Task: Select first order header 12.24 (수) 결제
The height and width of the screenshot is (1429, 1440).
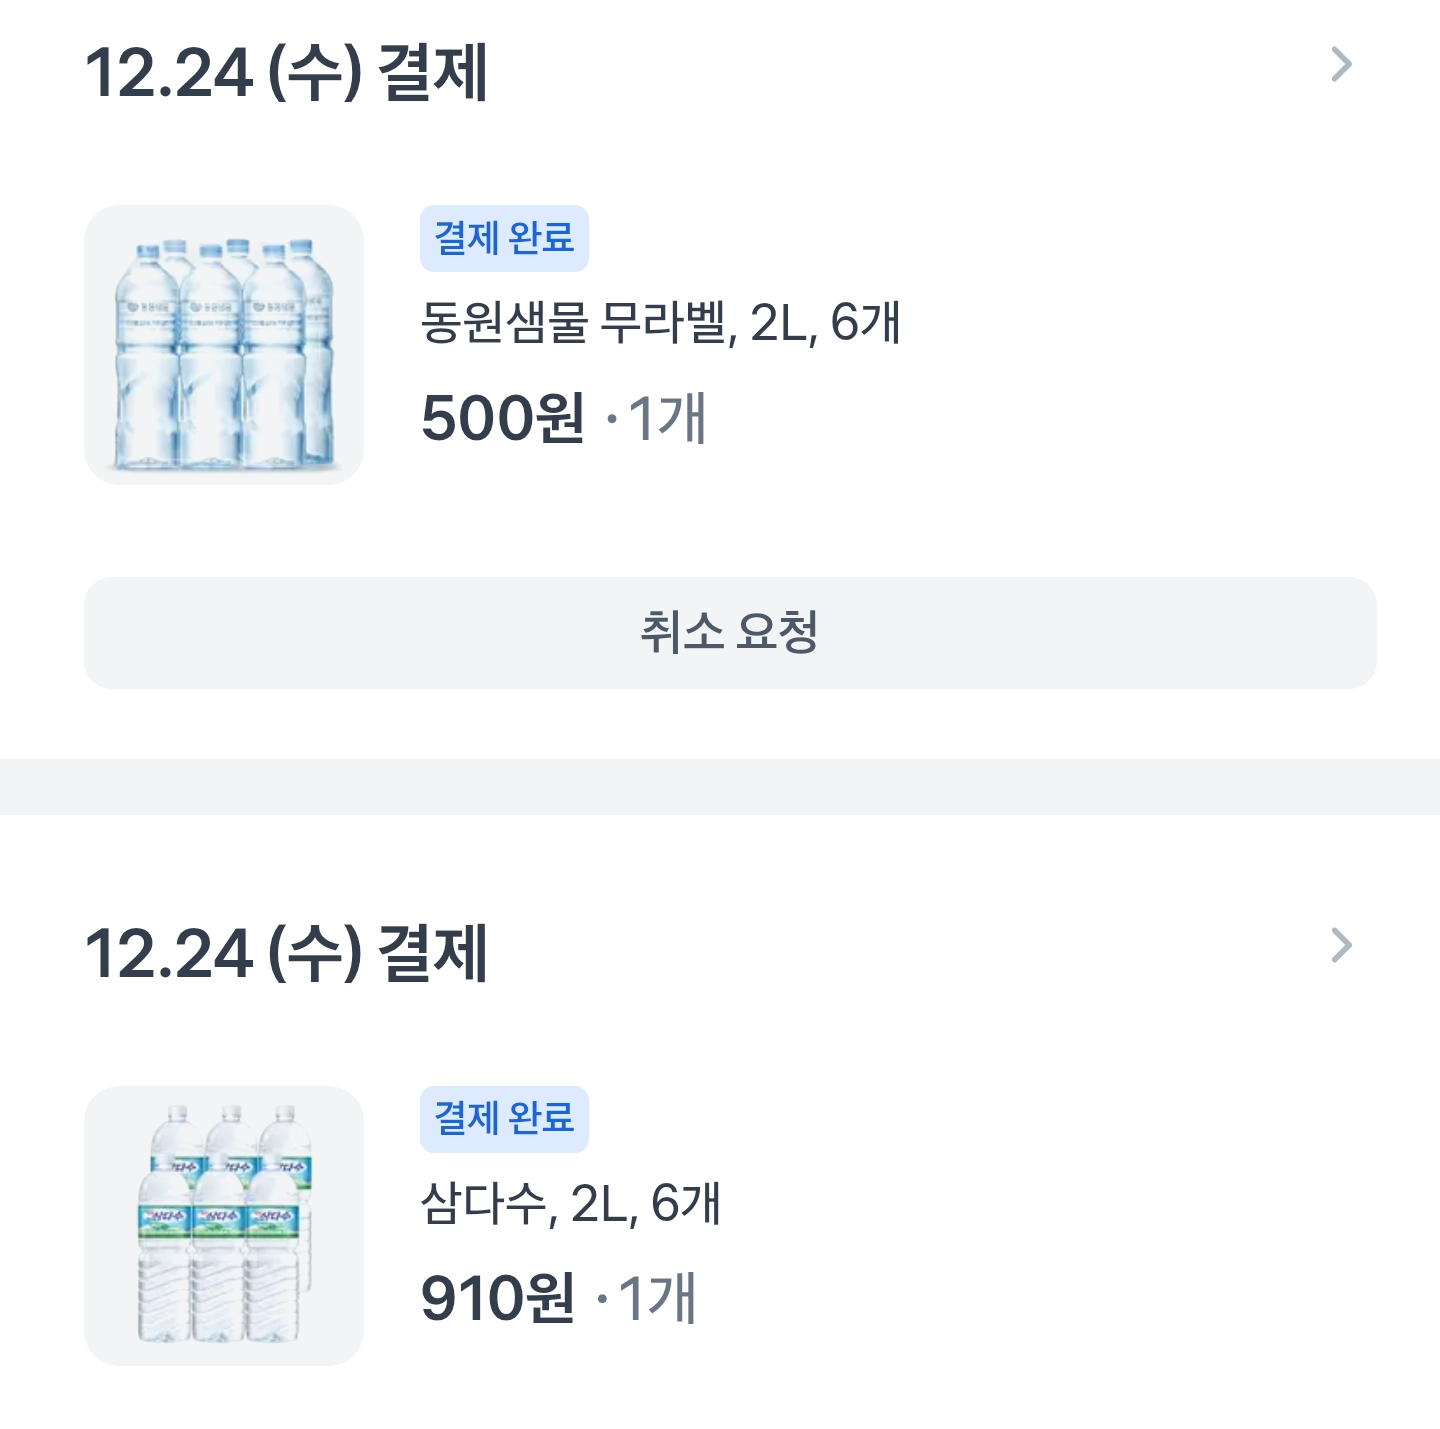Action: click(286, 73)
